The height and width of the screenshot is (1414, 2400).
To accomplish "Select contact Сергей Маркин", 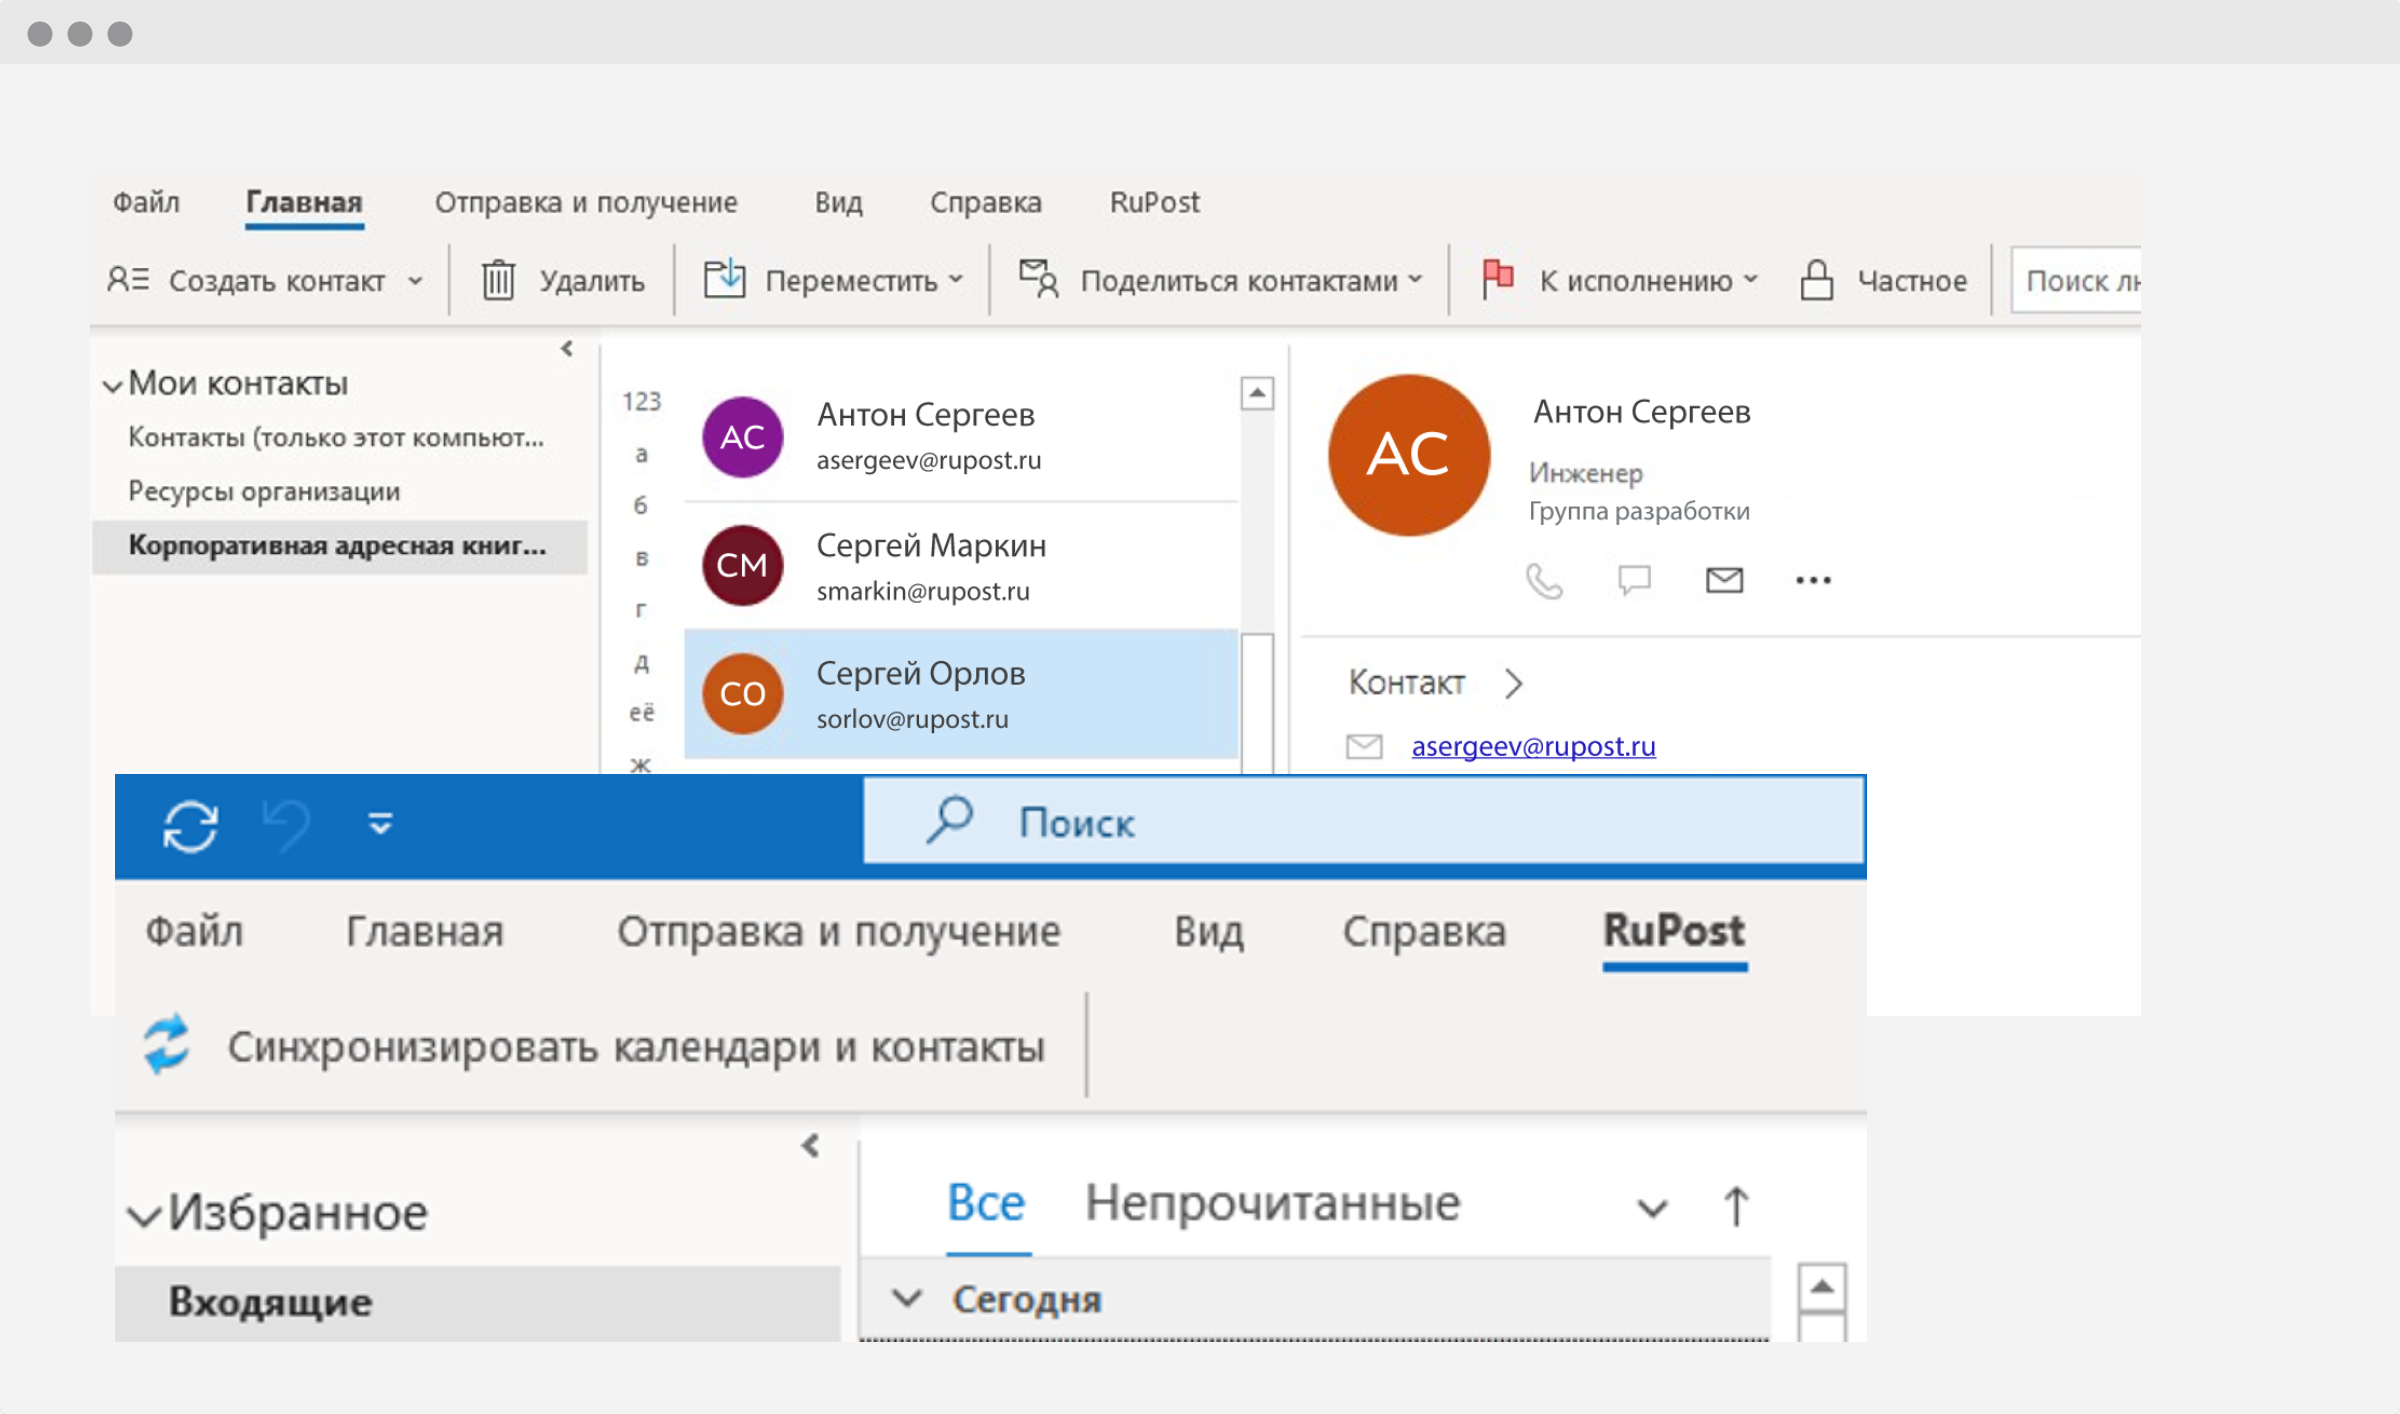I will pos(961,566).
